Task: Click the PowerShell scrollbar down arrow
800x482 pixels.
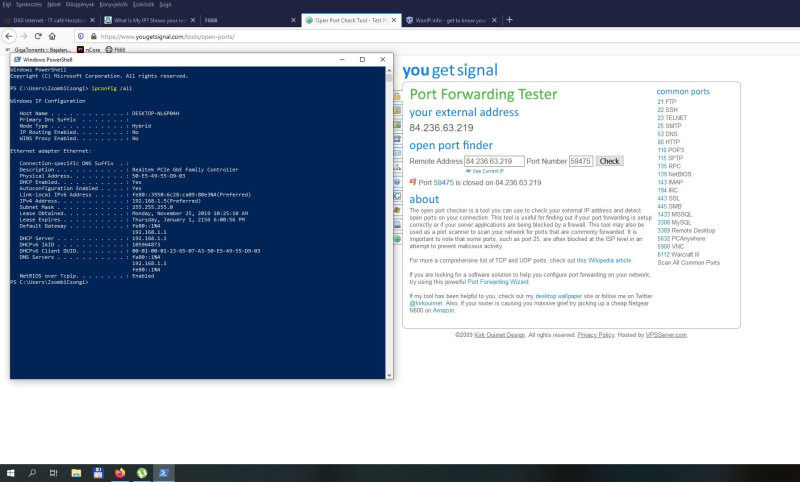Action: (389, 375)
